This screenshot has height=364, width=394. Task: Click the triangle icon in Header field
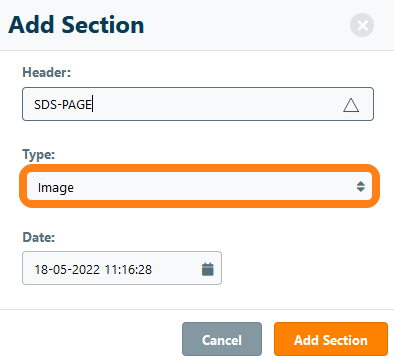coord(351,105)
